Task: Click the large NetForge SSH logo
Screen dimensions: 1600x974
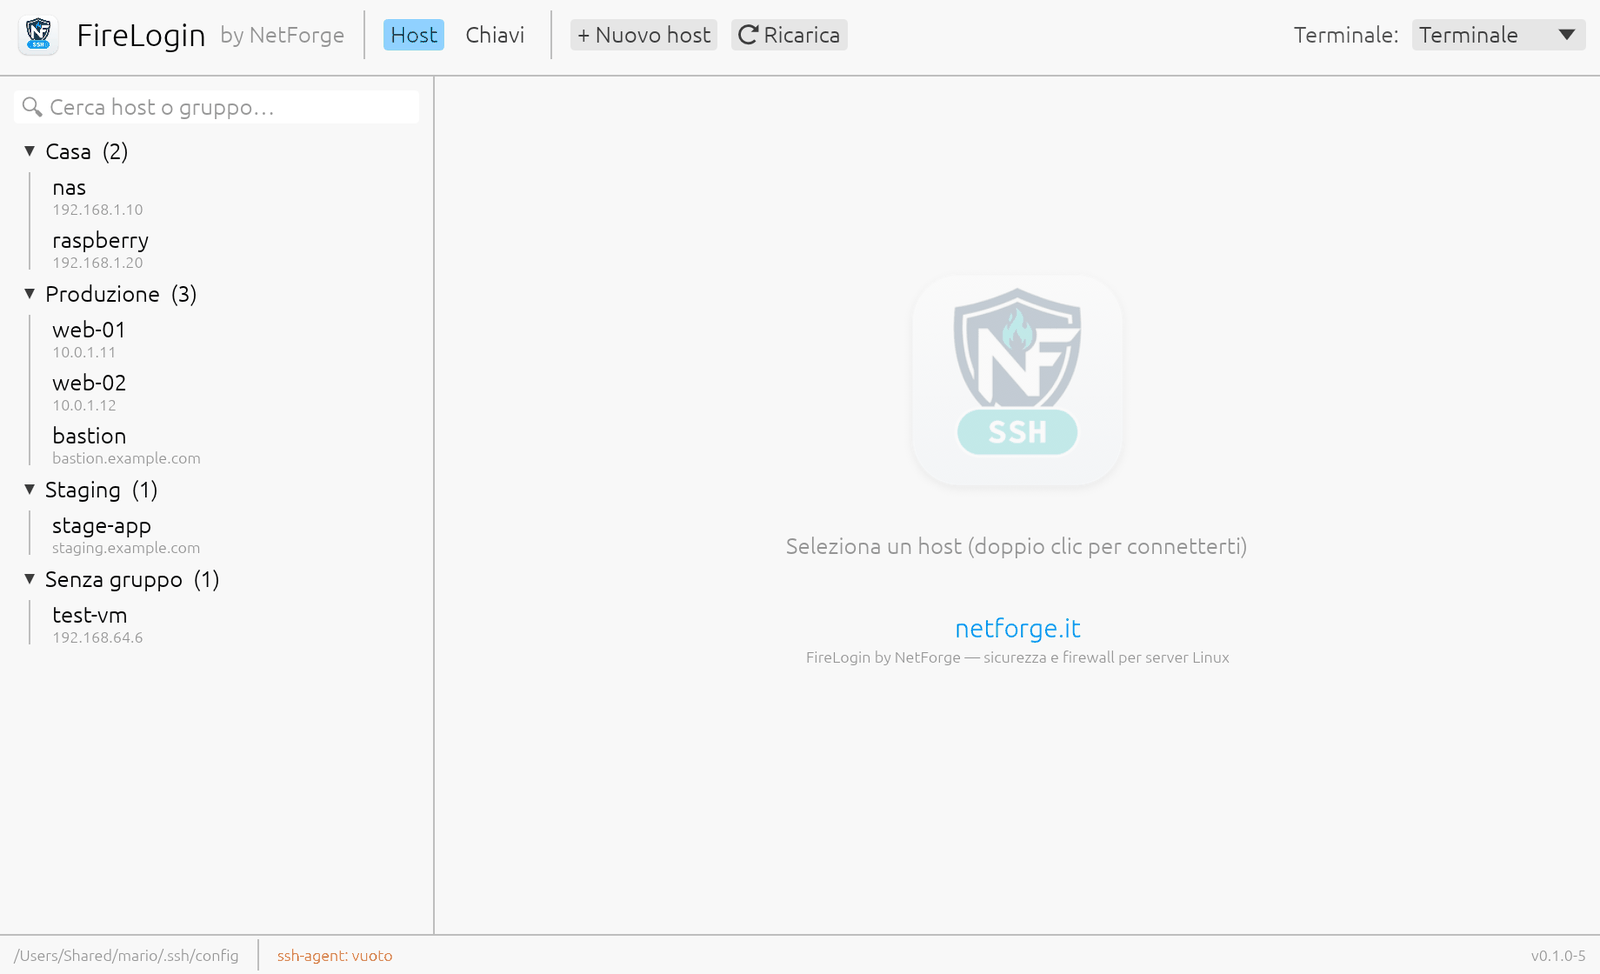Action: coord(1017,381)
